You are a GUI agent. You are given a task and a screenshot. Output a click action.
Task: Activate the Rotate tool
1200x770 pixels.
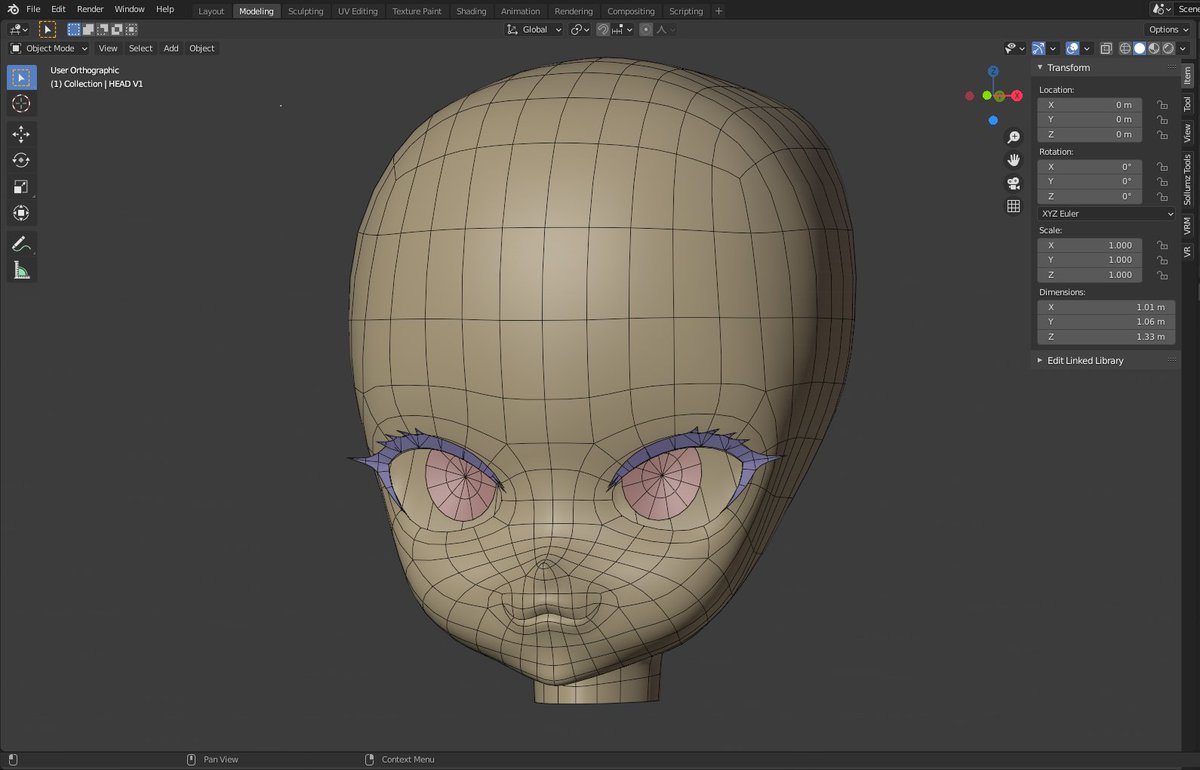click(x=21, y=160)
